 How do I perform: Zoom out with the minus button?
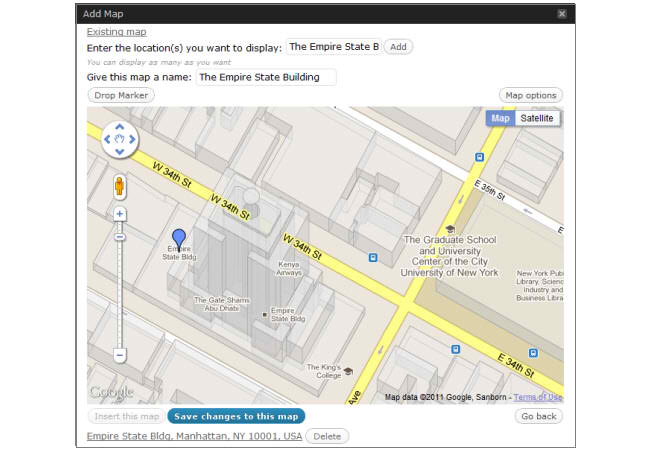coord(120,355)
